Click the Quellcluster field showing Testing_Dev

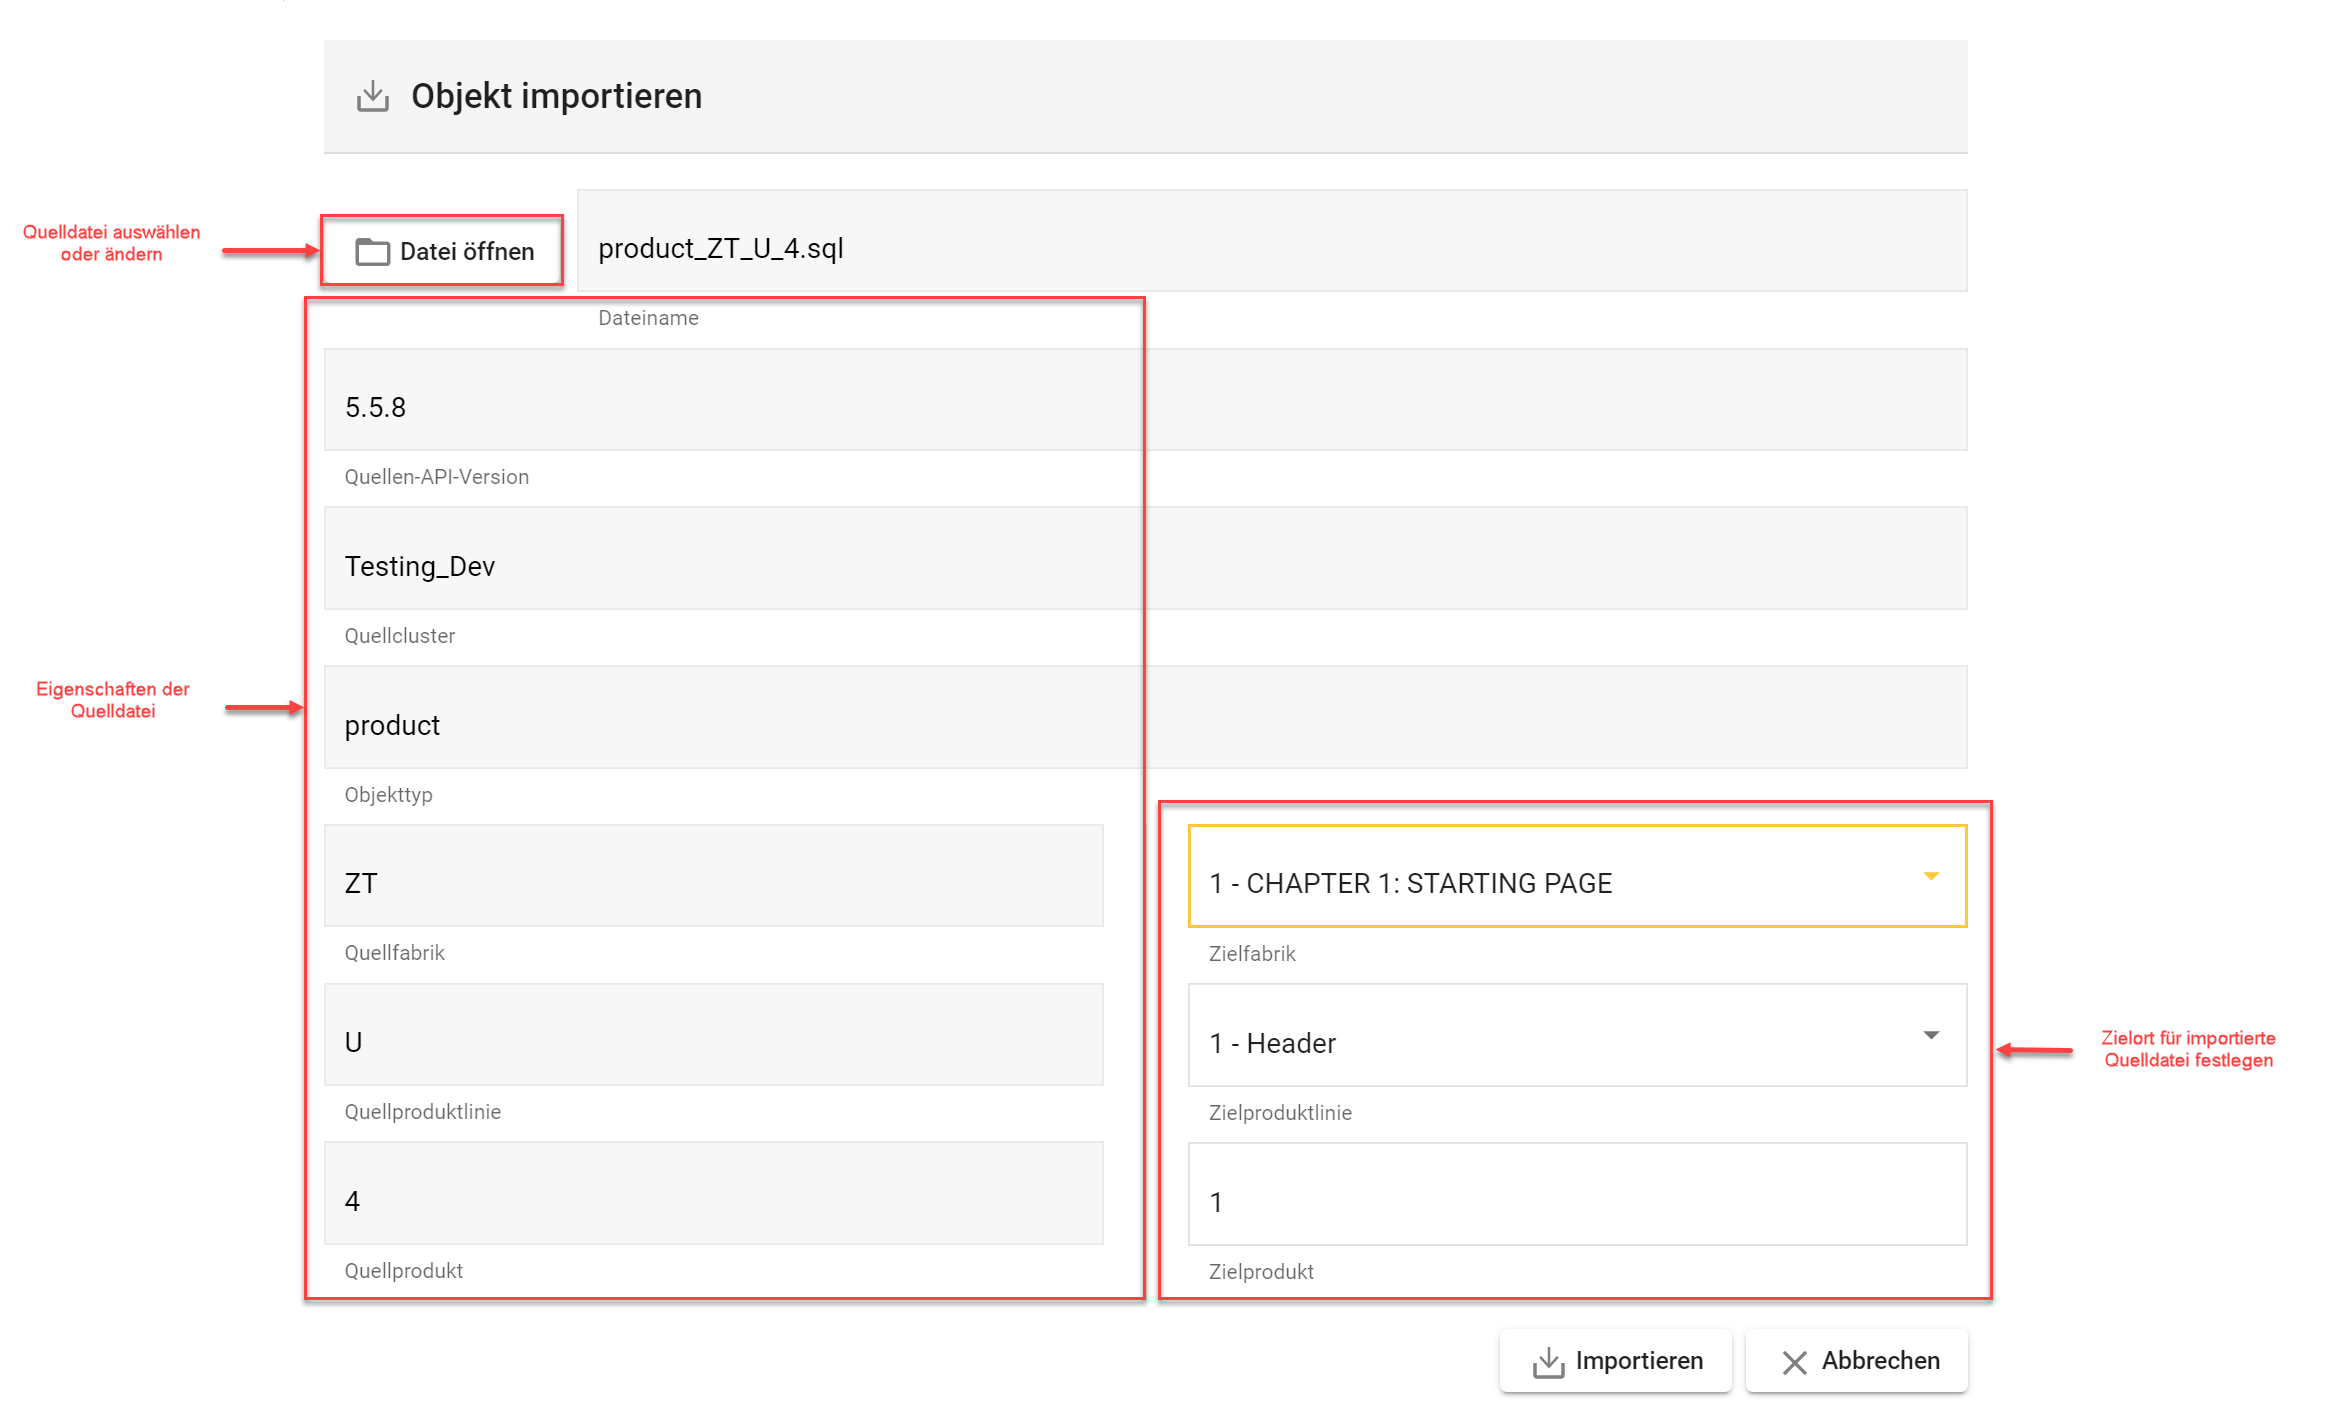click(x=1144, y=560)
